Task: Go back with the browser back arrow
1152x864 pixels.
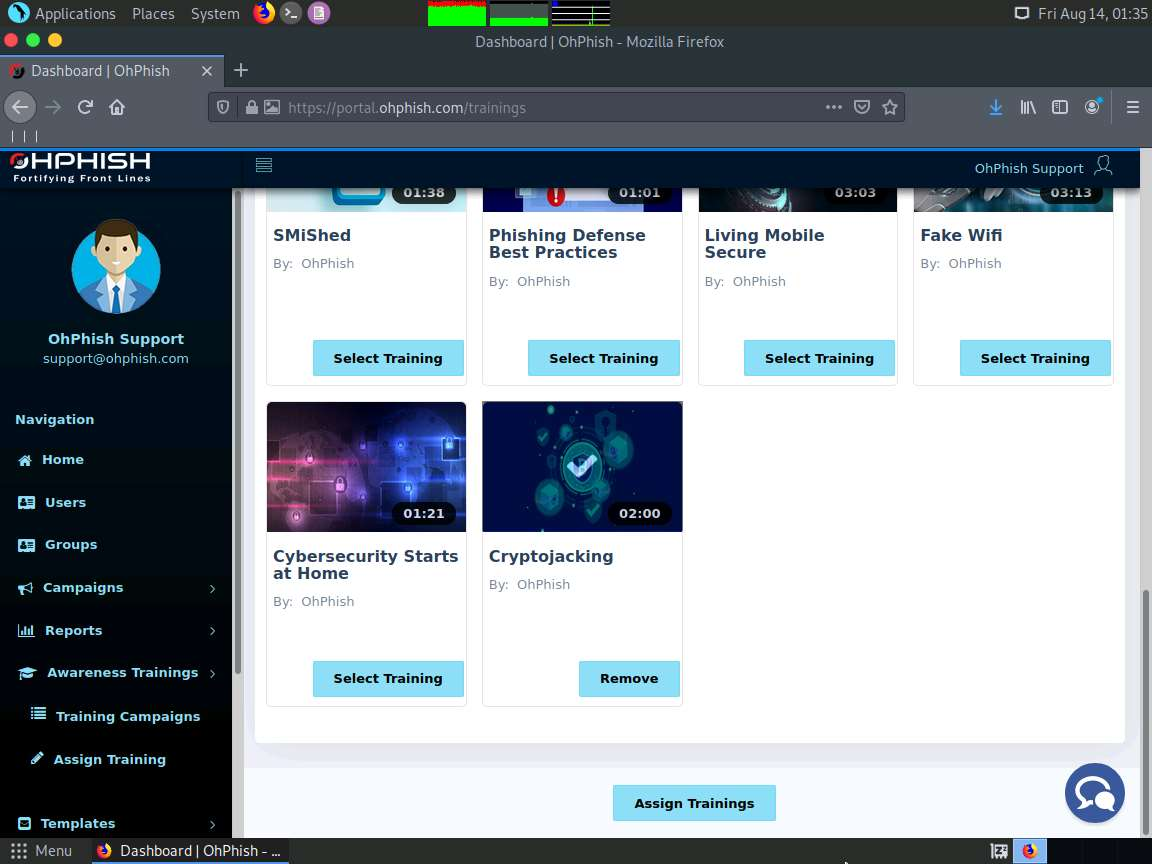Action: (x=20, y=107)
